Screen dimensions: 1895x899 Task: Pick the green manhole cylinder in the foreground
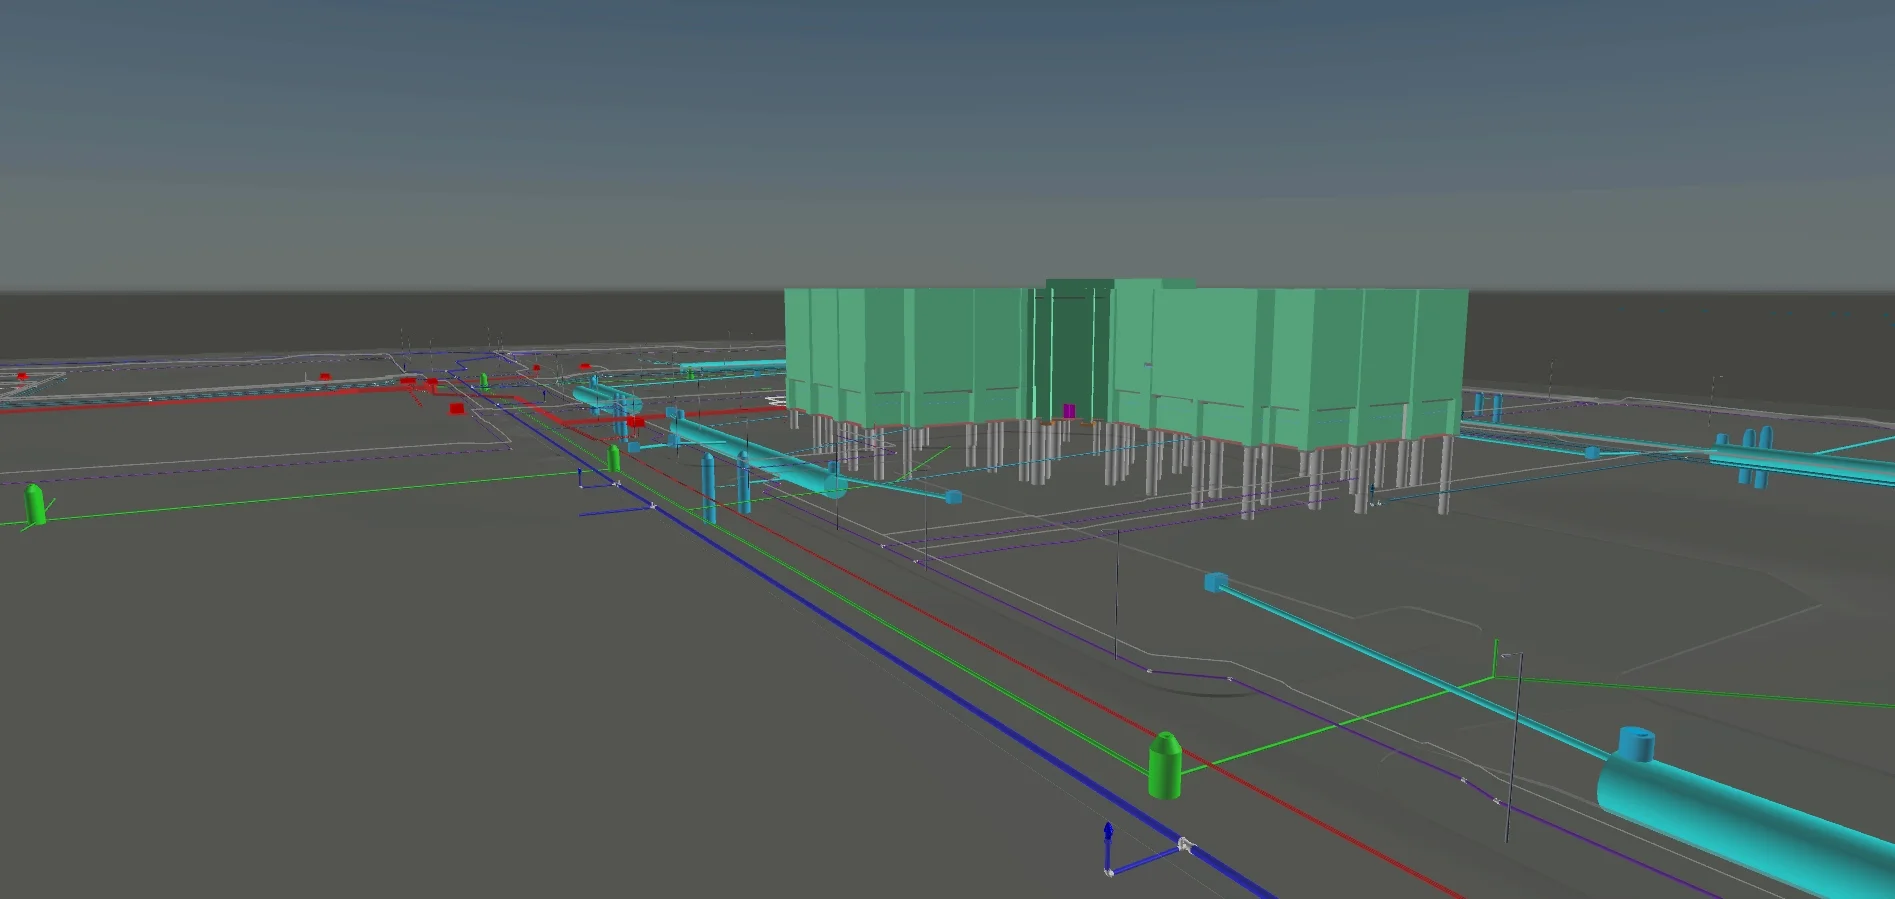1164,765
